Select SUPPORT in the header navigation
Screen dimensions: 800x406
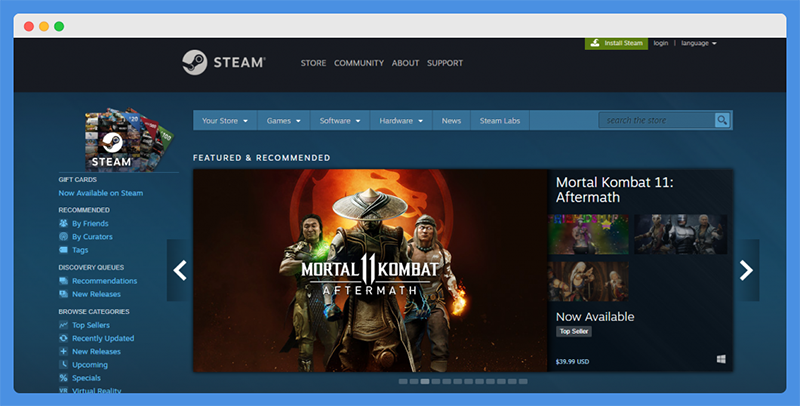445,63
